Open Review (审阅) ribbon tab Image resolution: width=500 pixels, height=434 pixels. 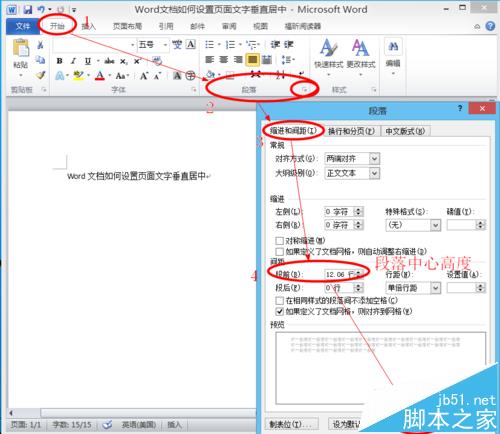(x=229, y=26)
